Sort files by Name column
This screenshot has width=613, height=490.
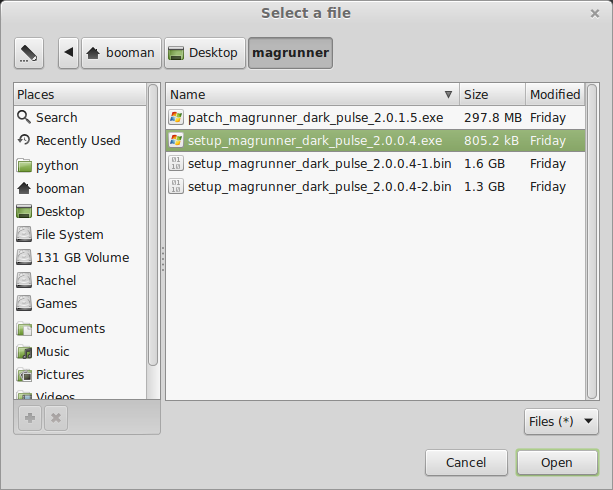pos(313,95)
